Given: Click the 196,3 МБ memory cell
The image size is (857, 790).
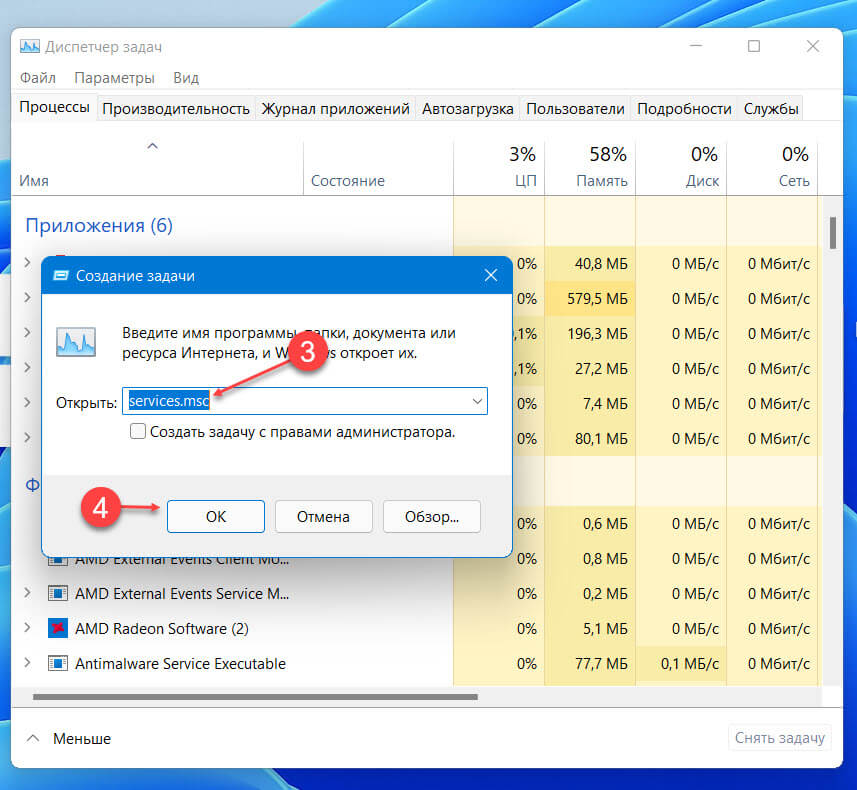Looking at the screenshot, I should [x=590, y=333].
